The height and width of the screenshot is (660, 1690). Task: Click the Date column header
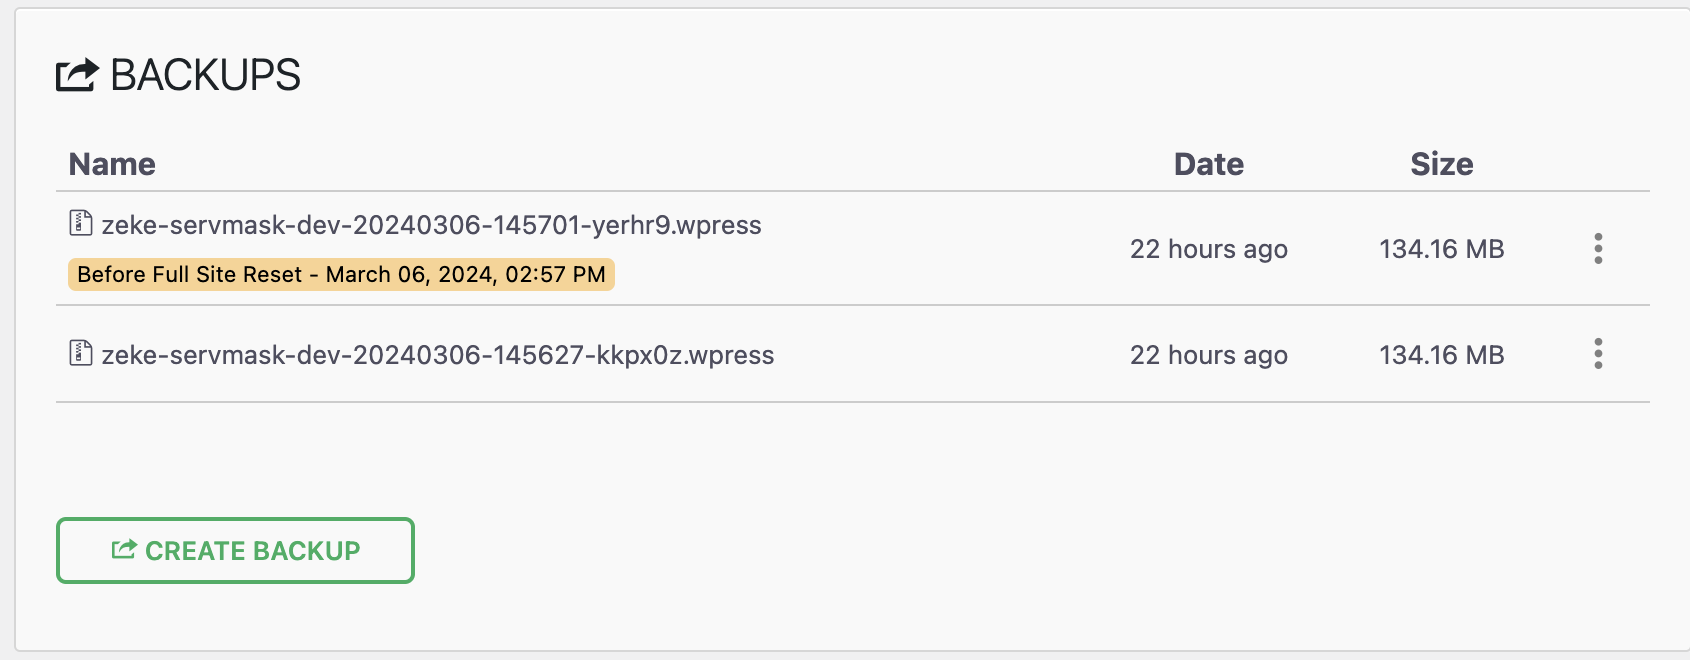[x=1208, y=164]
